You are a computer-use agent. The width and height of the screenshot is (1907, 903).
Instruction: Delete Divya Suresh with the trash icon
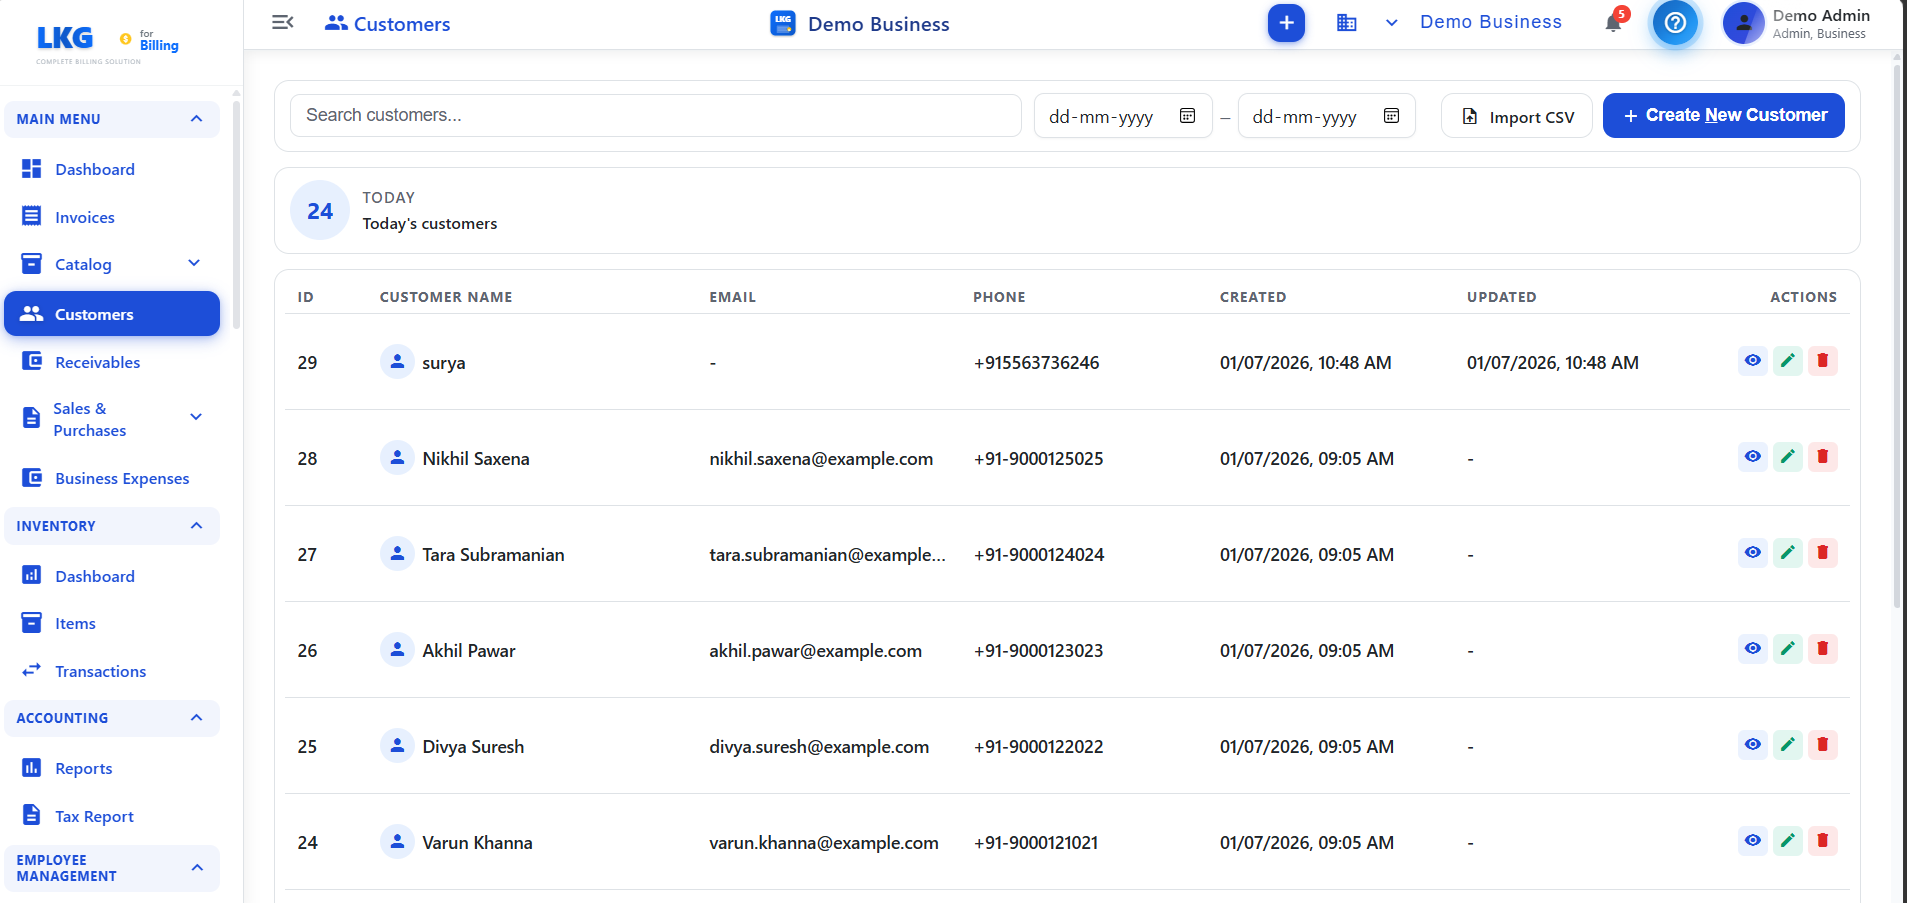pyautogui.click(x=1823, y=745)
